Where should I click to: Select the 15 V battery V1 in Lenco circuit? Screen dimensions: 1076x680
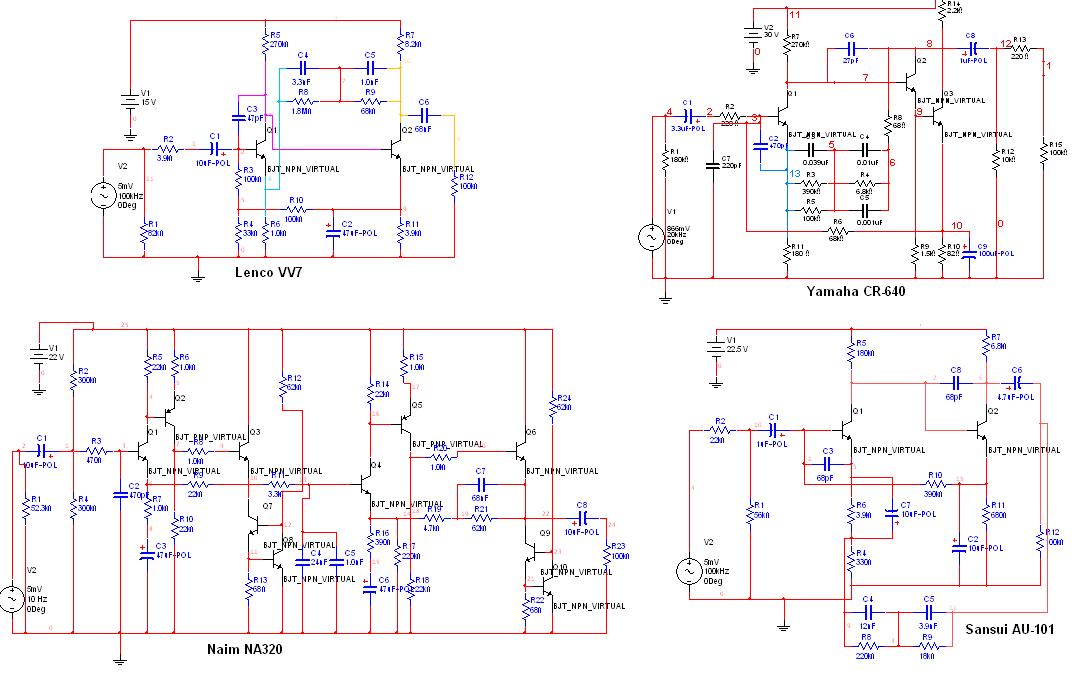coord(130,101)
